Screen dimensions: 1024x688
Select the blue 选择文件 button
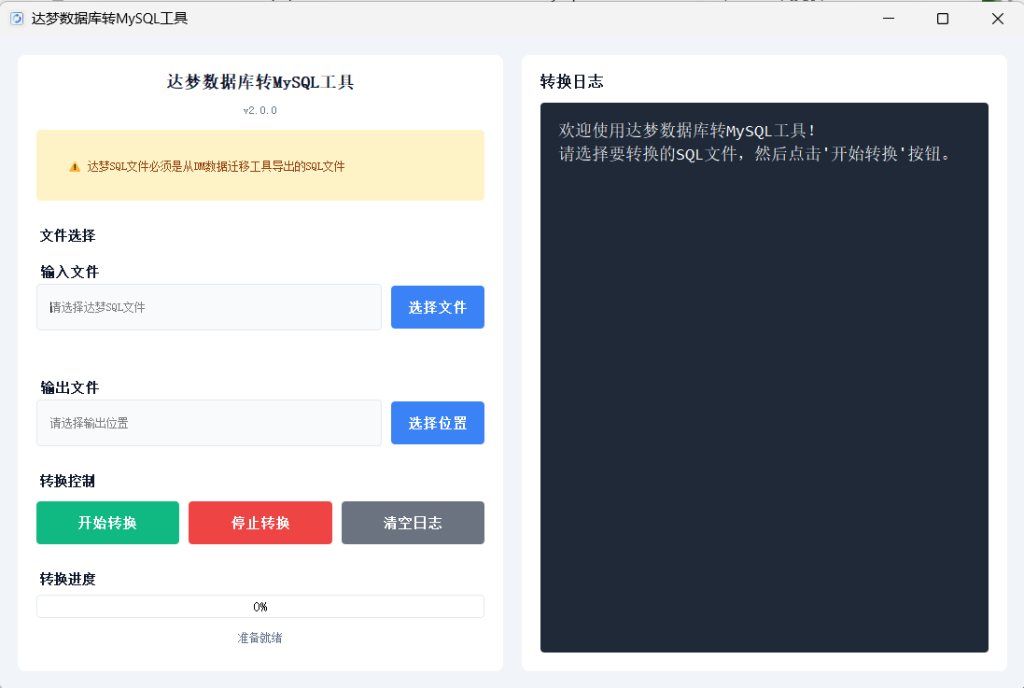[437, 307]
